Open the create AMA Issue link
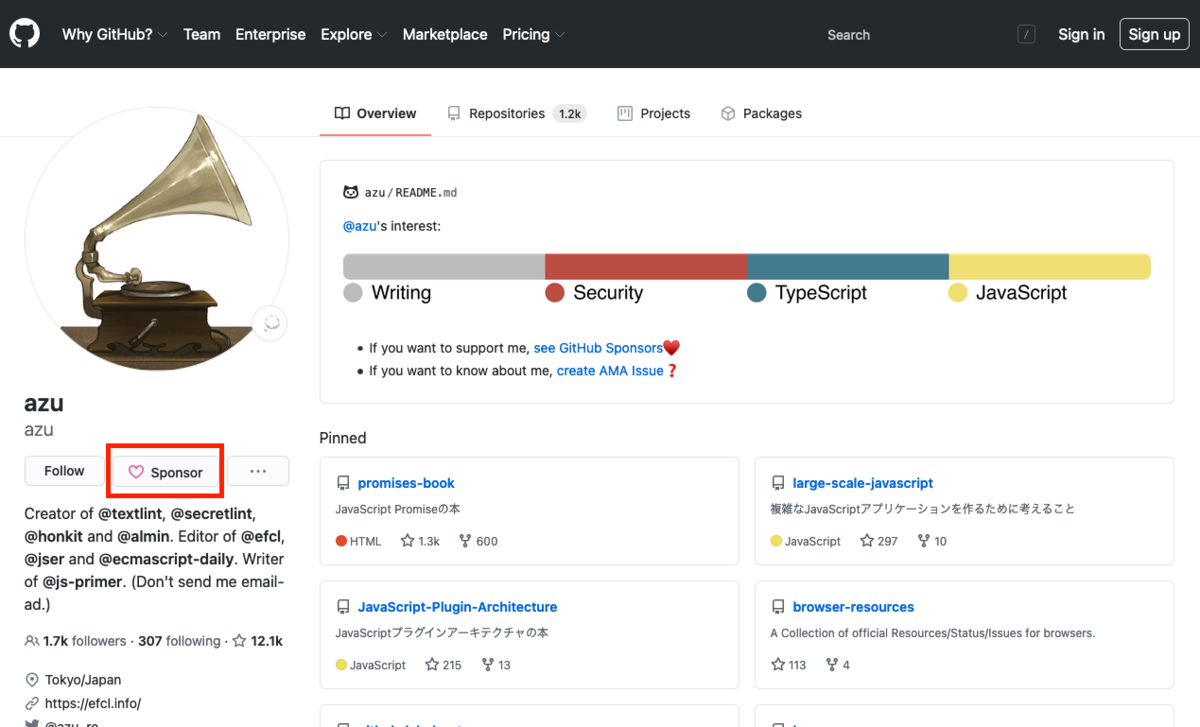The height and width of the screenshot is (727, 1200). point(610,370)
